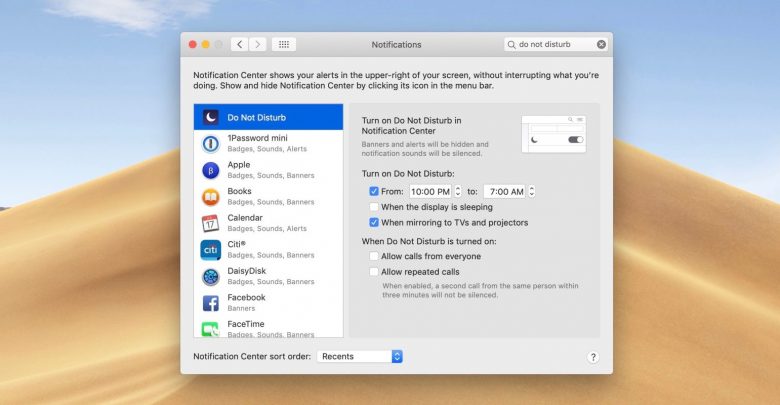Image resolution: width=780 pixels, height=405 pixels.
Task: Clear the search field with the X button
Action: click(x=601, y=44)
